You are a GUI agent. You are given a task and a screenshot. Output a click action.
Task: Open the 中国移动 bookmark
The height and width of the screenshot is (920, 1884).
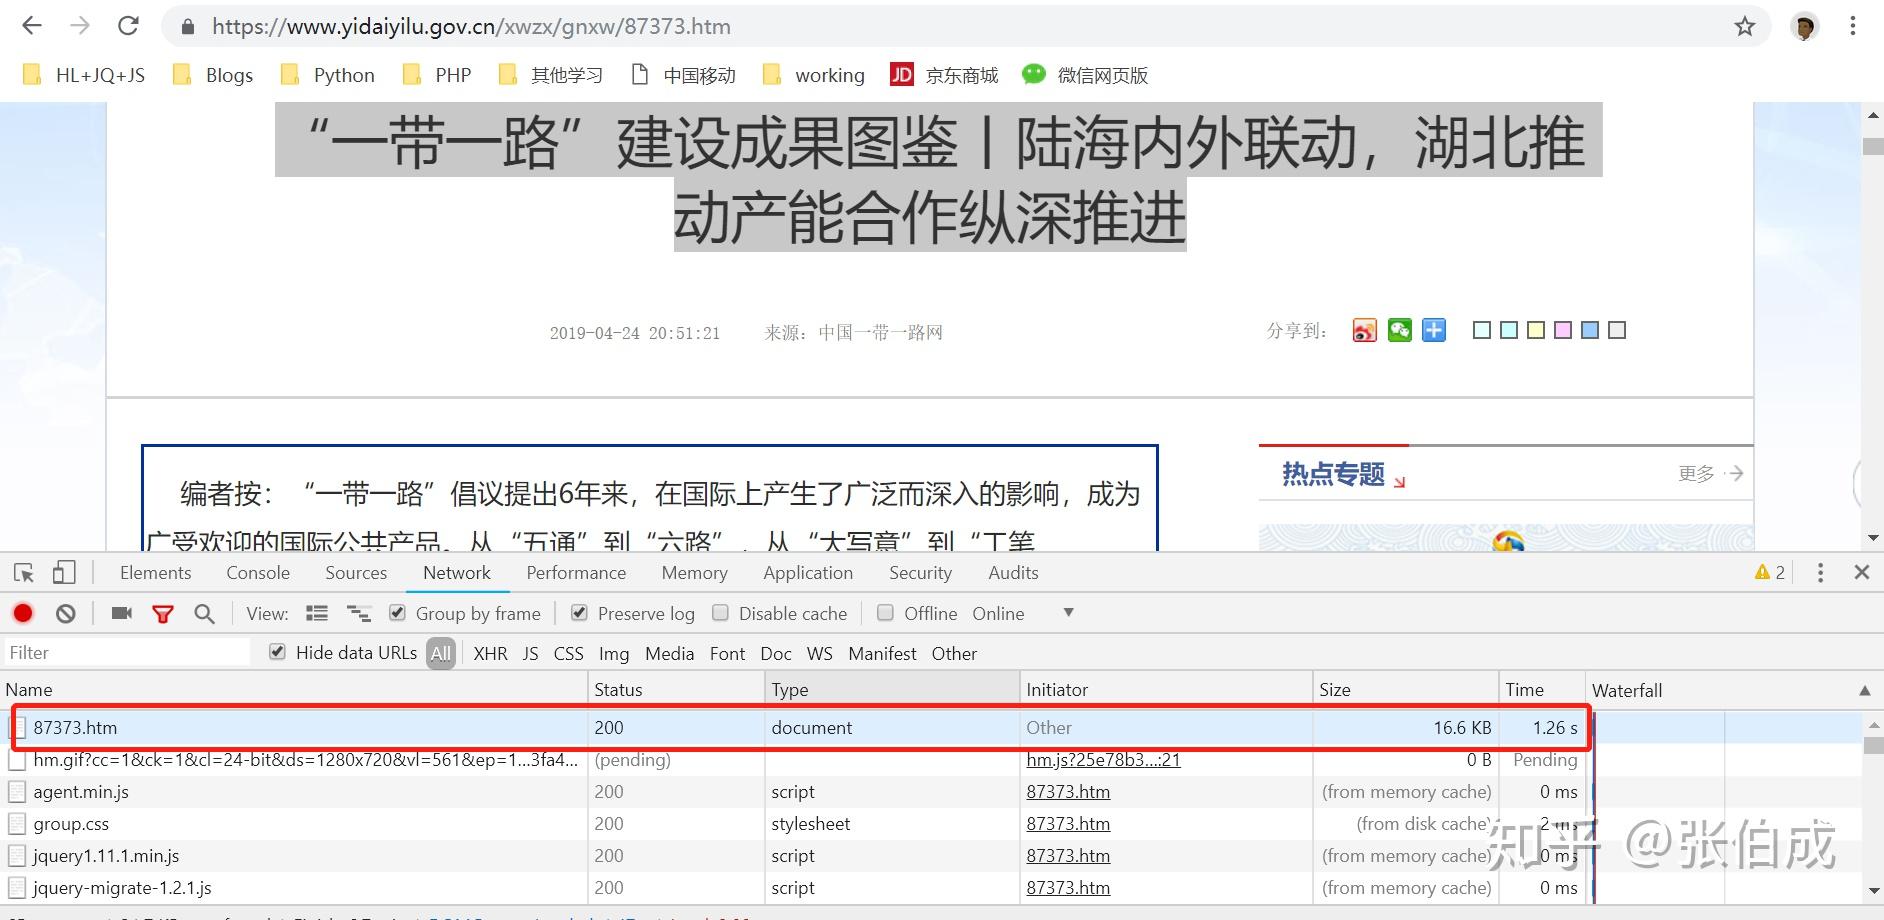684,75
